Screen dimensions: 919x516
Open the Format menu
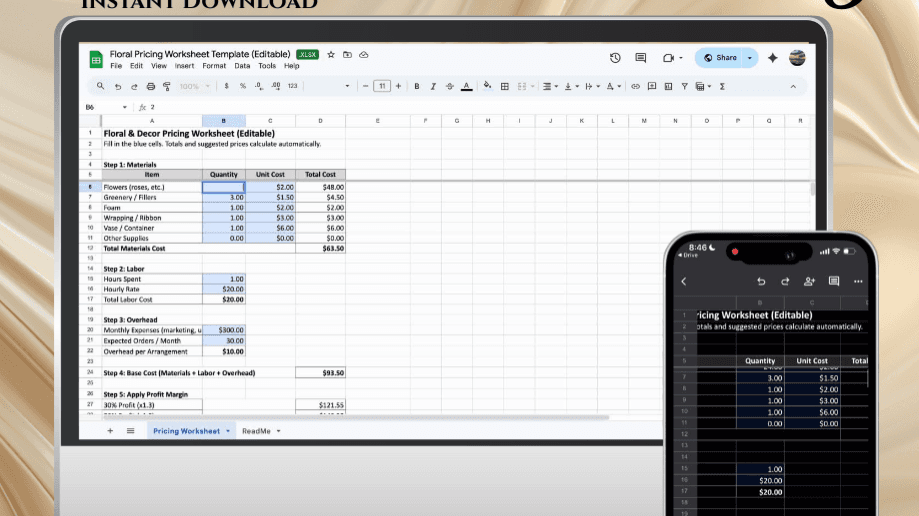(214, 66)
